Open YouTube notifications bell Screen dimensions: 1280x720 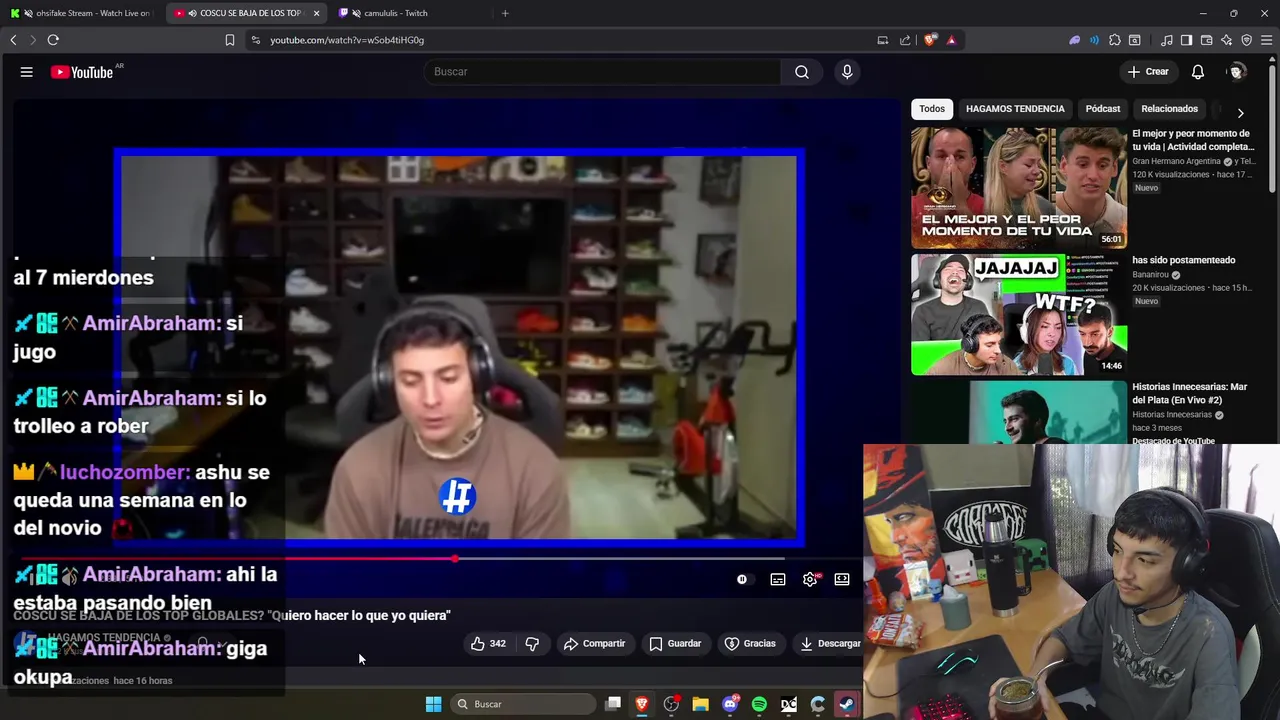(1198, 72)
